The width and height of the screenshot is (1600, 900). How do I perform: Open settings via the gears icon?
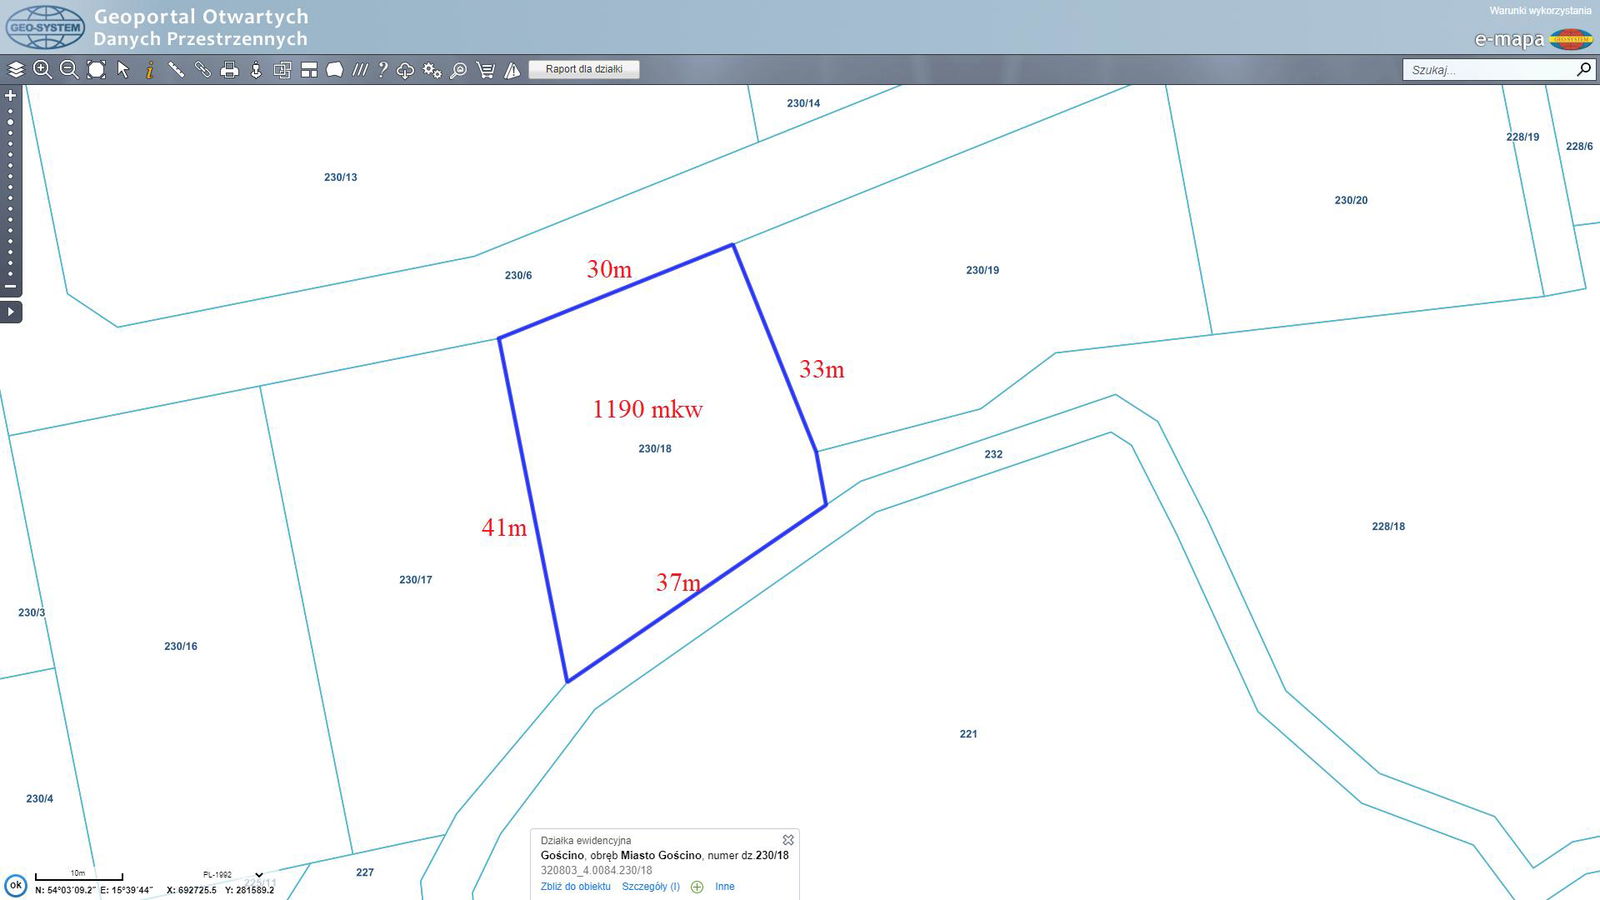[x=432, y=70]
